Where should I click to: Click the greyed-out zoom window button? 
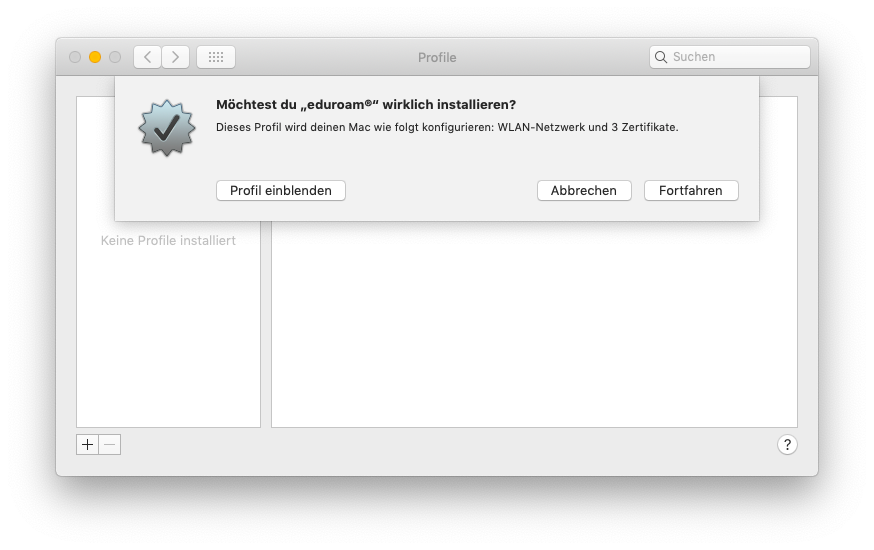tap(115, 57)
